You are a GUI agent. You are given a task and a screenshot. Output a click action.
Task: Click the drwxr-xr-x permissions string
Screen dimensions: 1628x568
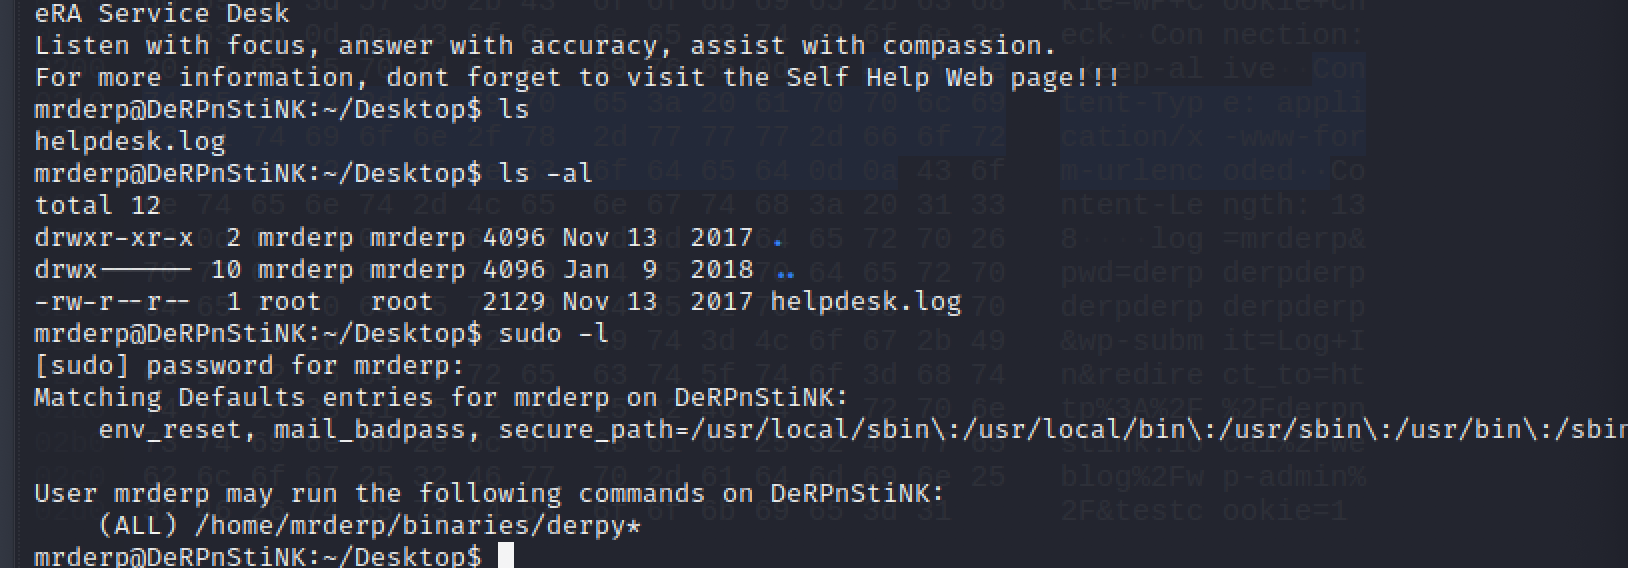[114, 237]
